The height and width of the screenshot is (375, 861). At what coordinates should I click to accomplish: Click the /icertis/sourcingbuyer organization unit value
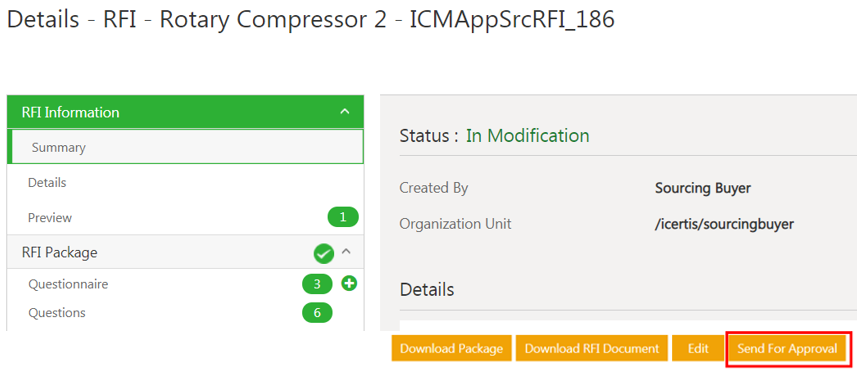724,224
